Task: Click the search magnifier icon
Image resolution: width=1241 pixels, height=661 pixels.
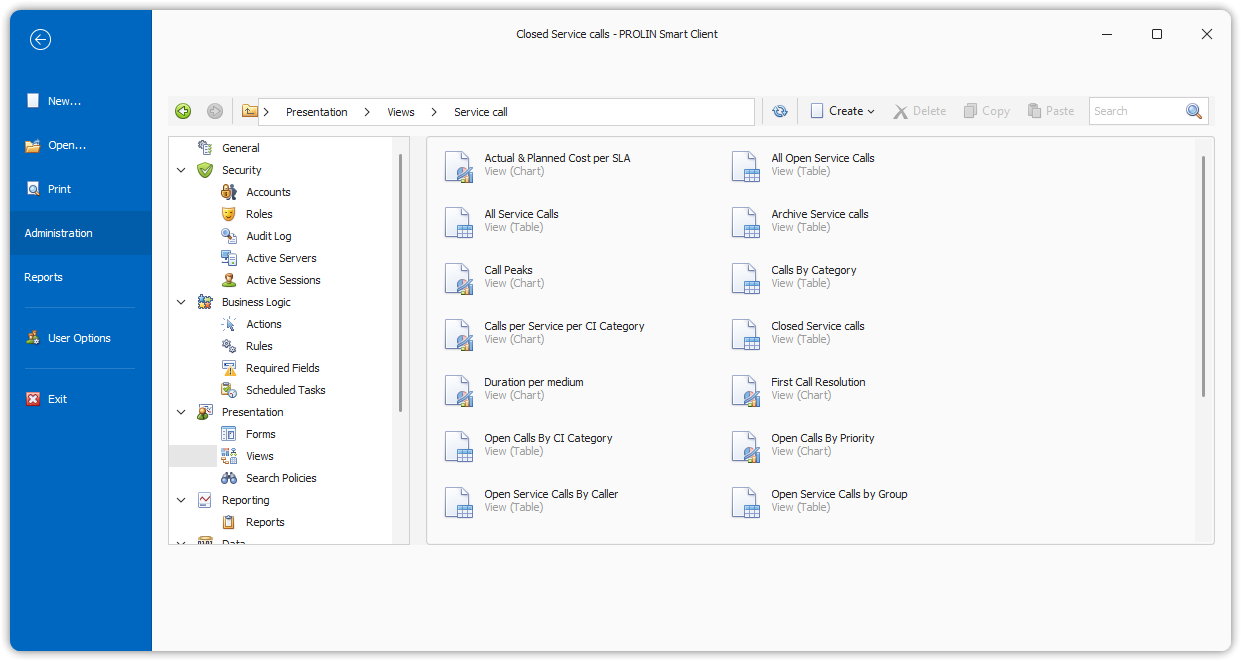Action: [x=1194, y=111]
